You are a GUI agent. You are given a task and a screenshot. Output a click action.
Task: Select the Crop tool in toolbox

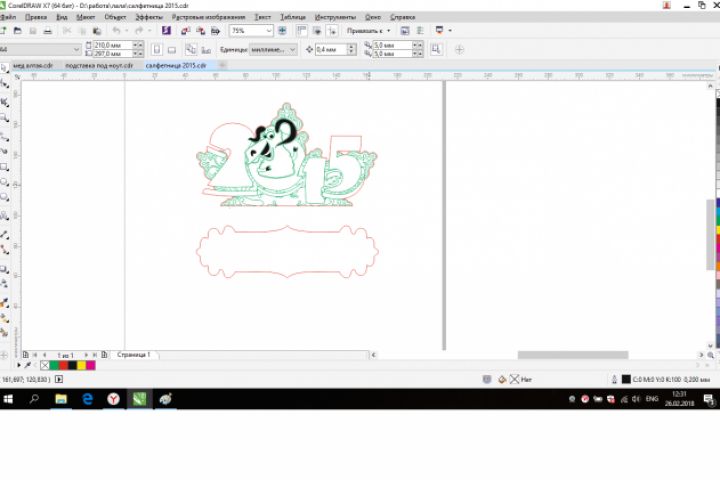pos(4,102)
